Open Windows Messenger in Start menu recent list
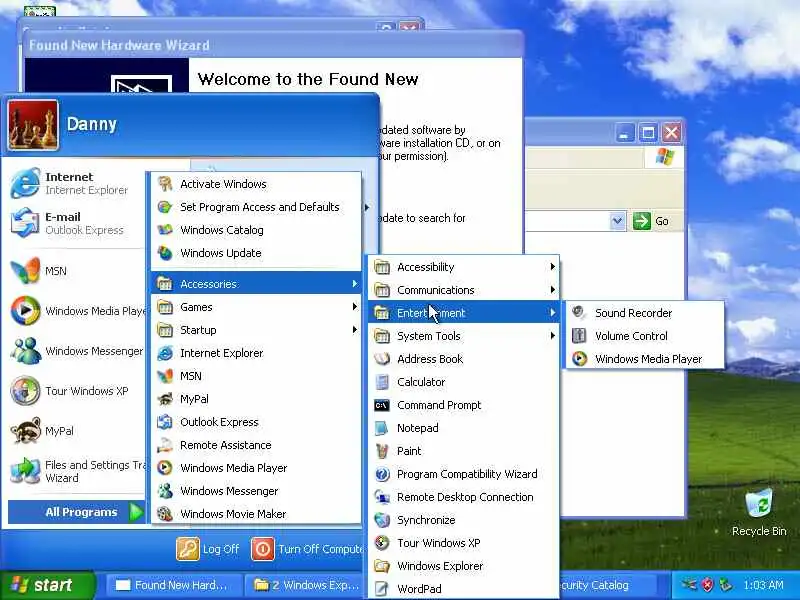Image resolution: width=800 pixels, height=600 pixels. pyautogui.click(x=77, y=351)
